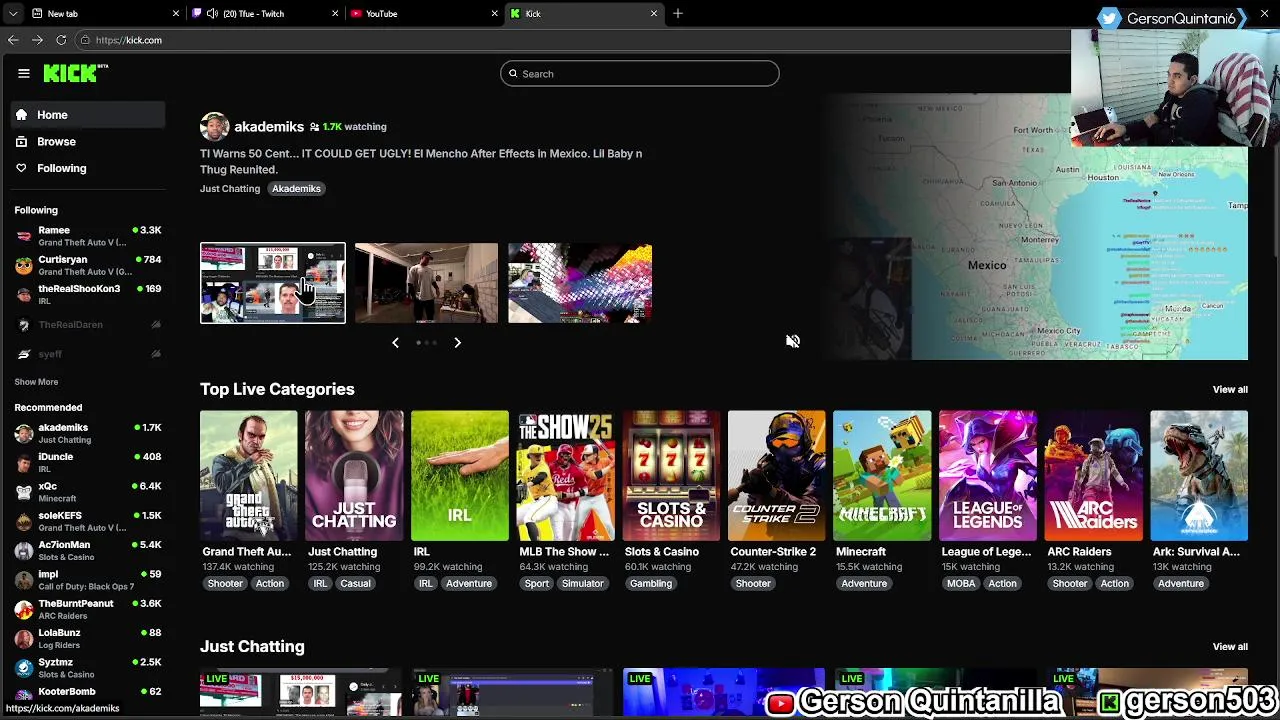Expand Following list with Show more
Viewport: 1280px width, 720px height.
[x=36, y=382]
